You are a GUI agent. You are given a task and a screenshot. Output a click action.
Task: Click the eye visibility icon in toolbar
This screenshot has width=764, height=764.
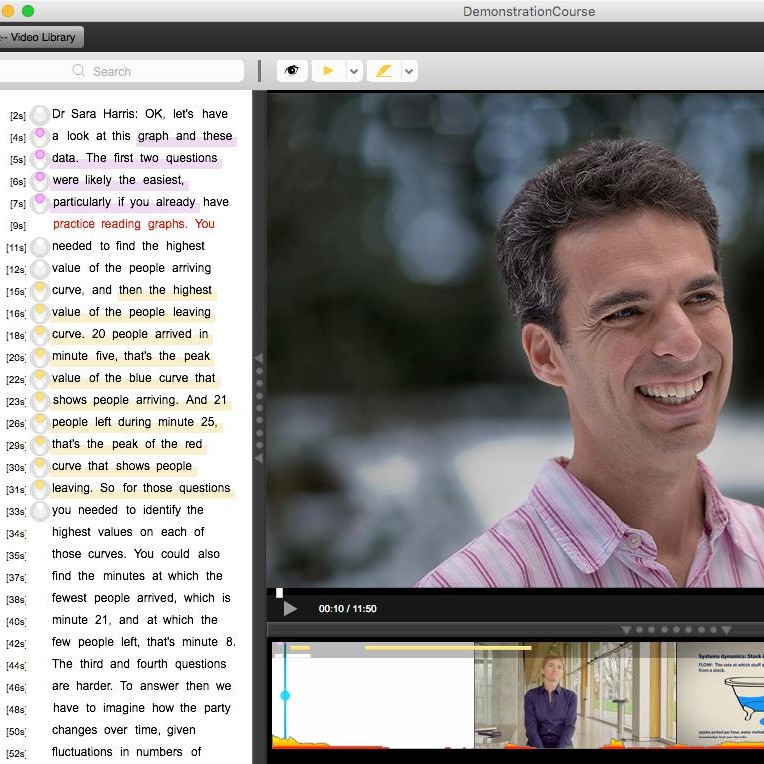coord(292,71)
